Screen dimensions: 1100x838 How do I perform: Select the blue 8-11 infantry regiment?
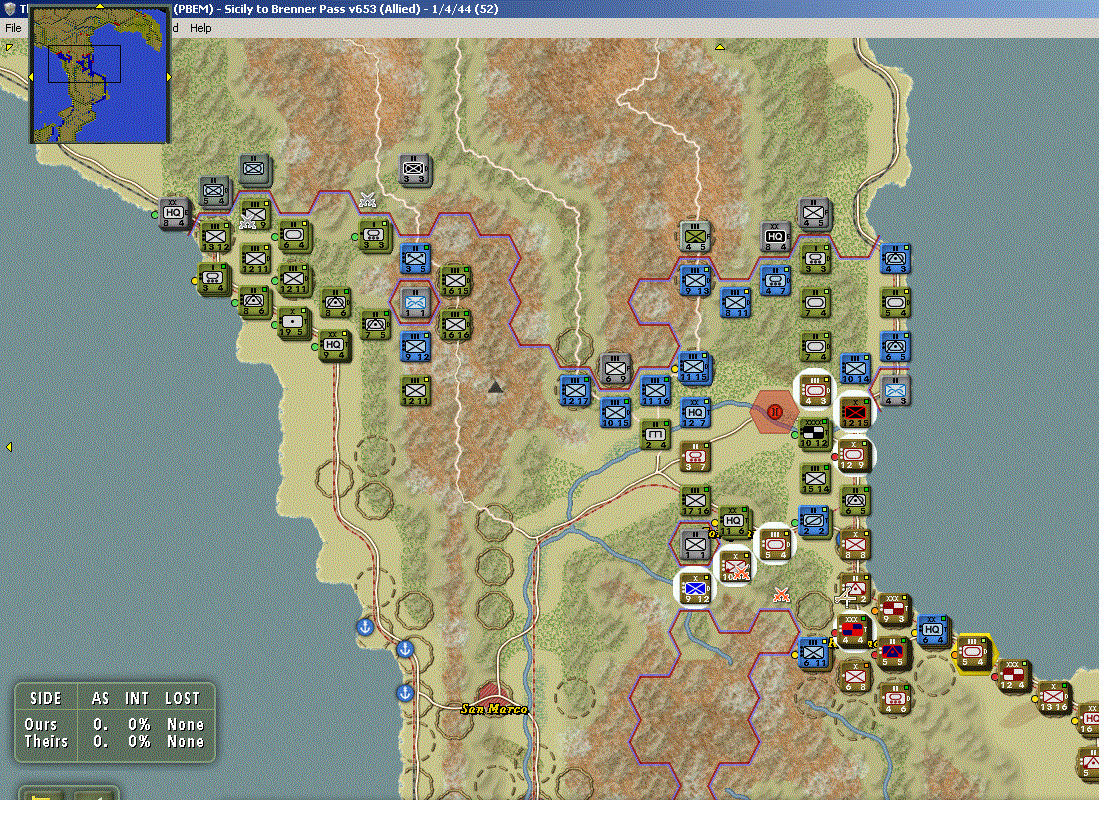pyautogui.click(x=735, y=302)
